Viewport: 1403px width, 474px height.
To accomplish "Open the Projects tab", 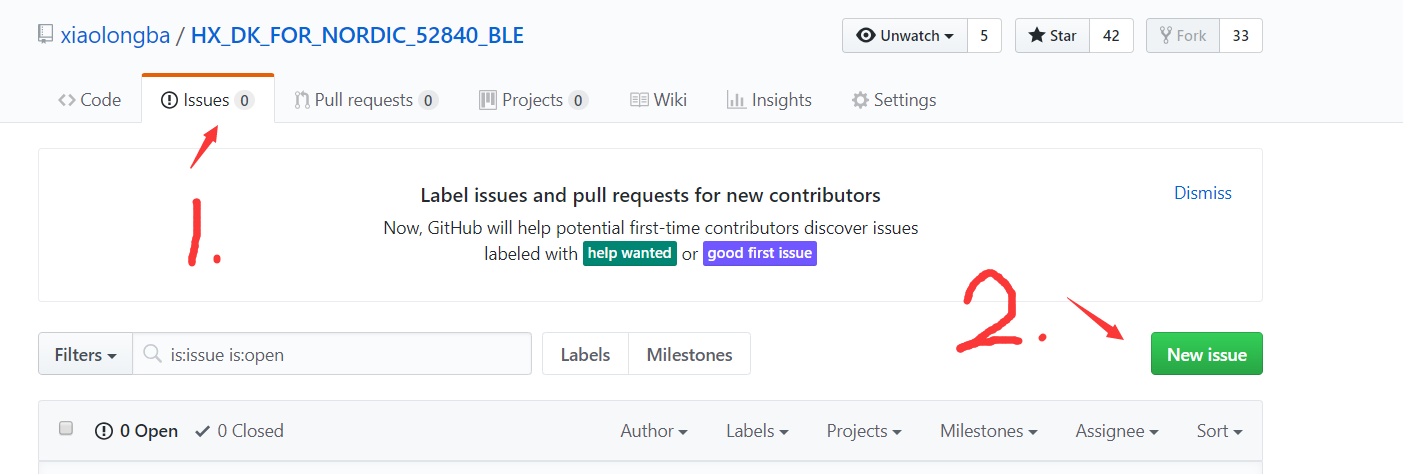I will tap(533, 100).
